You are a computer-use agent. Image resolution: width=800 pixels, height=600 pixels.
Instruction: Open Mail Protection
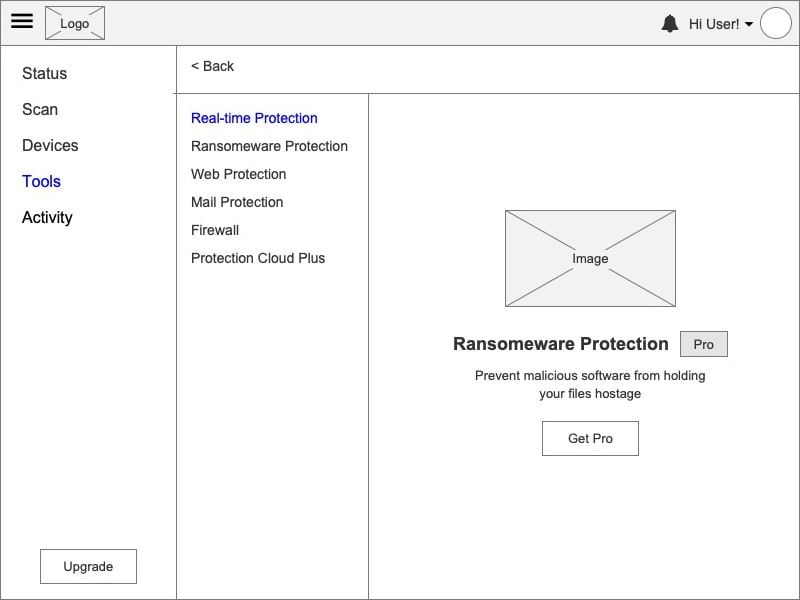pos(237,202)
